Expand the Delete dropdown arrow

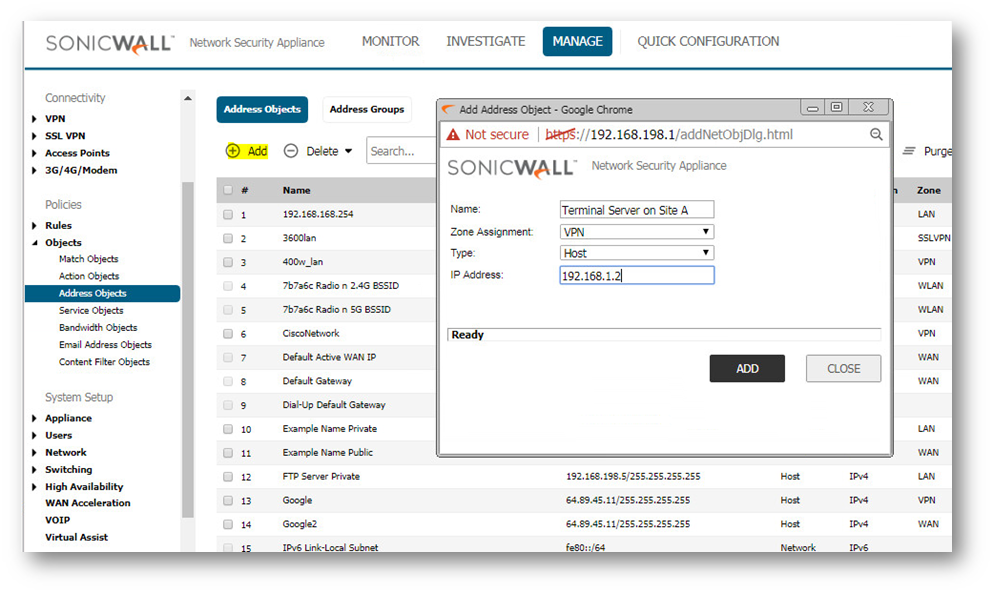pyautogui.click(x=348, y=152)
